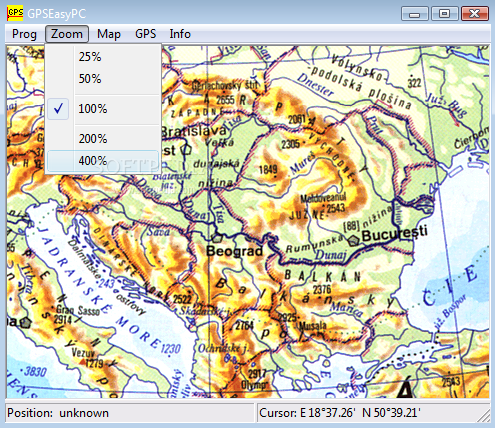The width and height of the screenshot is (495, 428).
Task: Click the București label on the map
Action: pyautogui.click(x=394, y=233)
